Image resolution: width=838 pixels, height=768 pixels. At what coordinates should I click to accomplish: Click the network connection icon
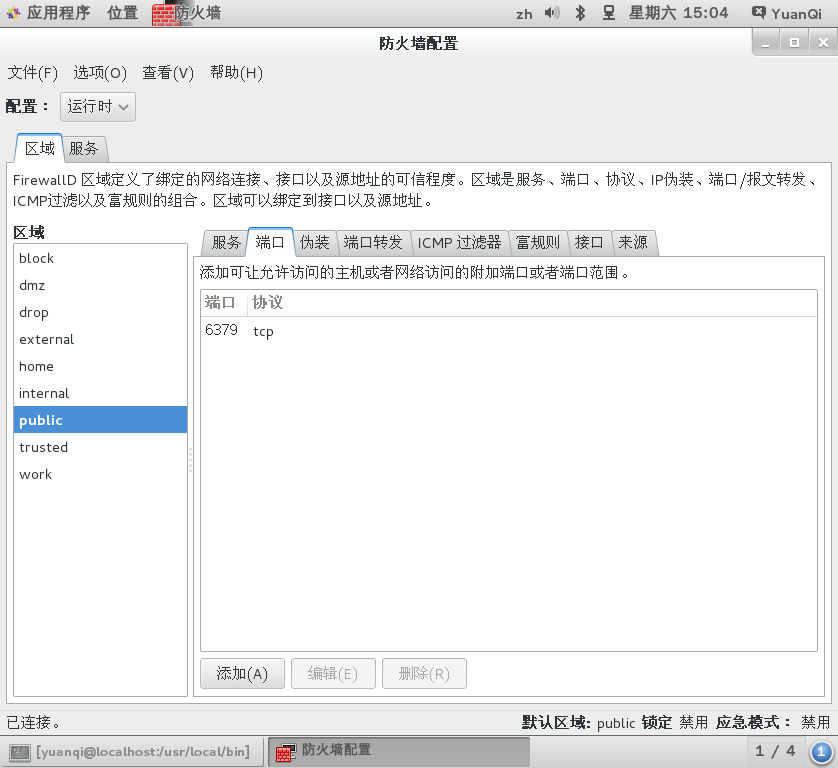click(609, 13)
